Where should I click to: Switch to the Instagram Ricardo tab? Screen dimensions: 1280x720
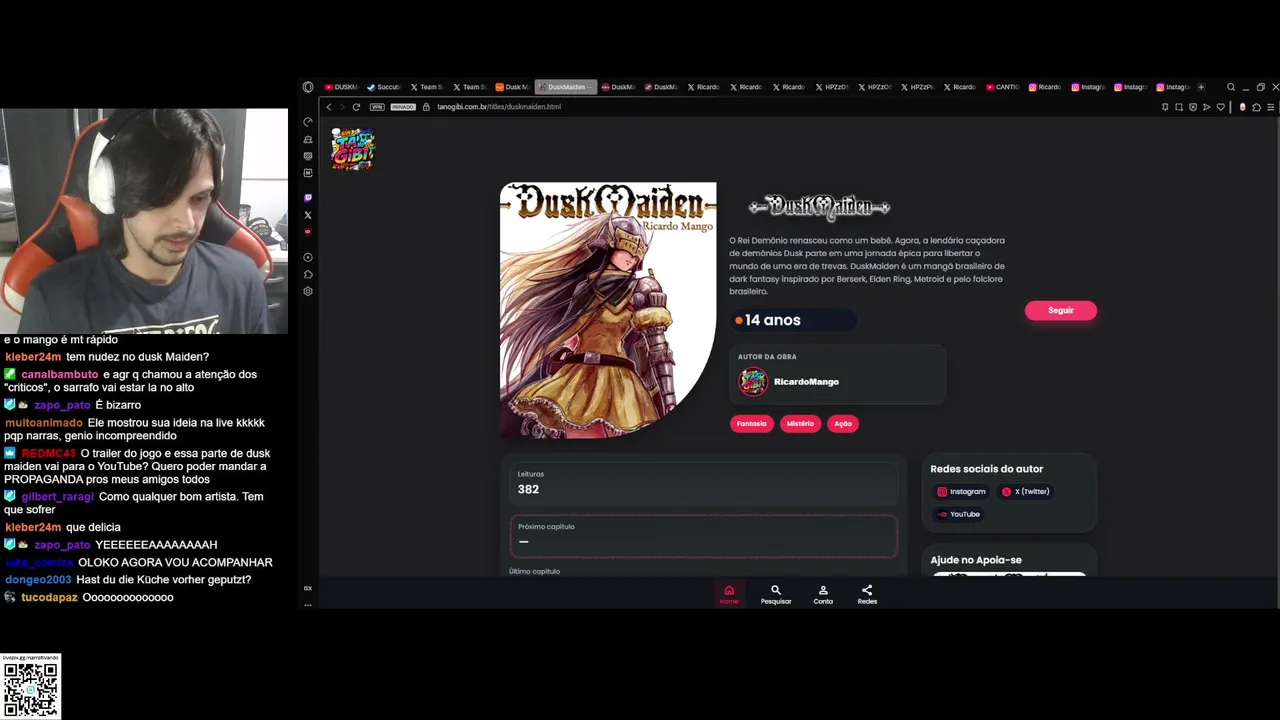[1046, 87]
